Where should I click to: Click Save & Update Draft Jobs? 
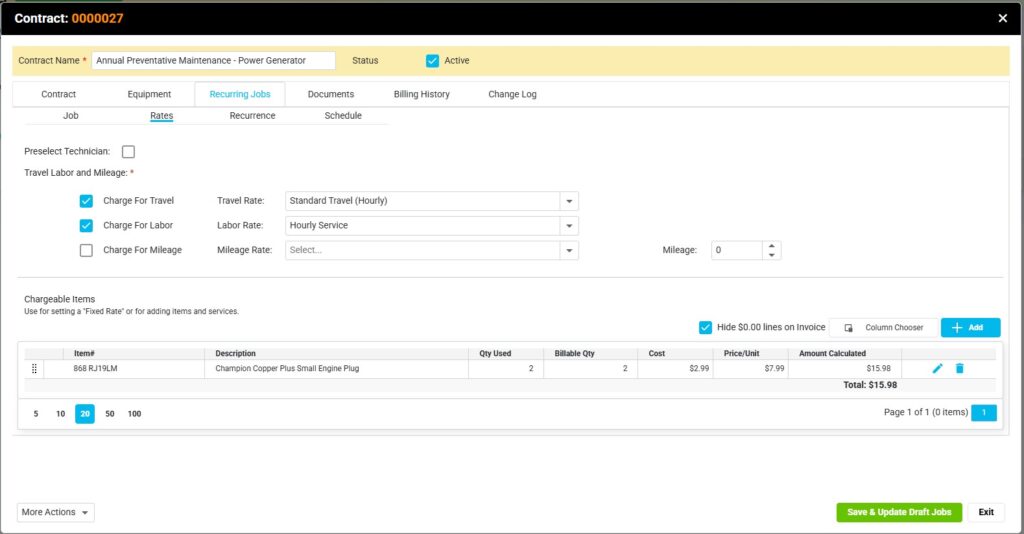pos(899,512)
